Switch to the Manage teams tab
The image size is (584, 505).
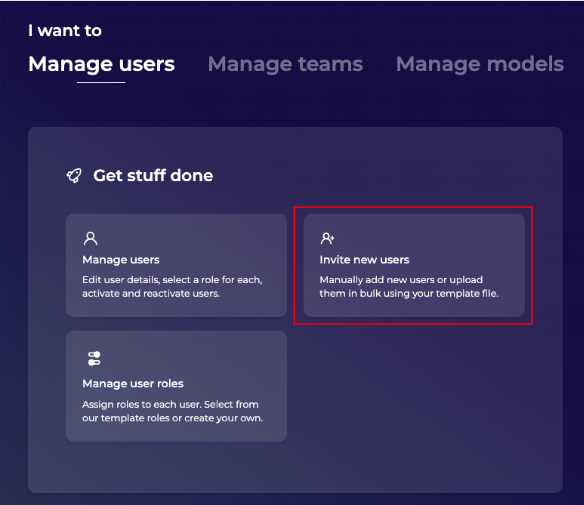pyautogui.click(x=285, y=64)
